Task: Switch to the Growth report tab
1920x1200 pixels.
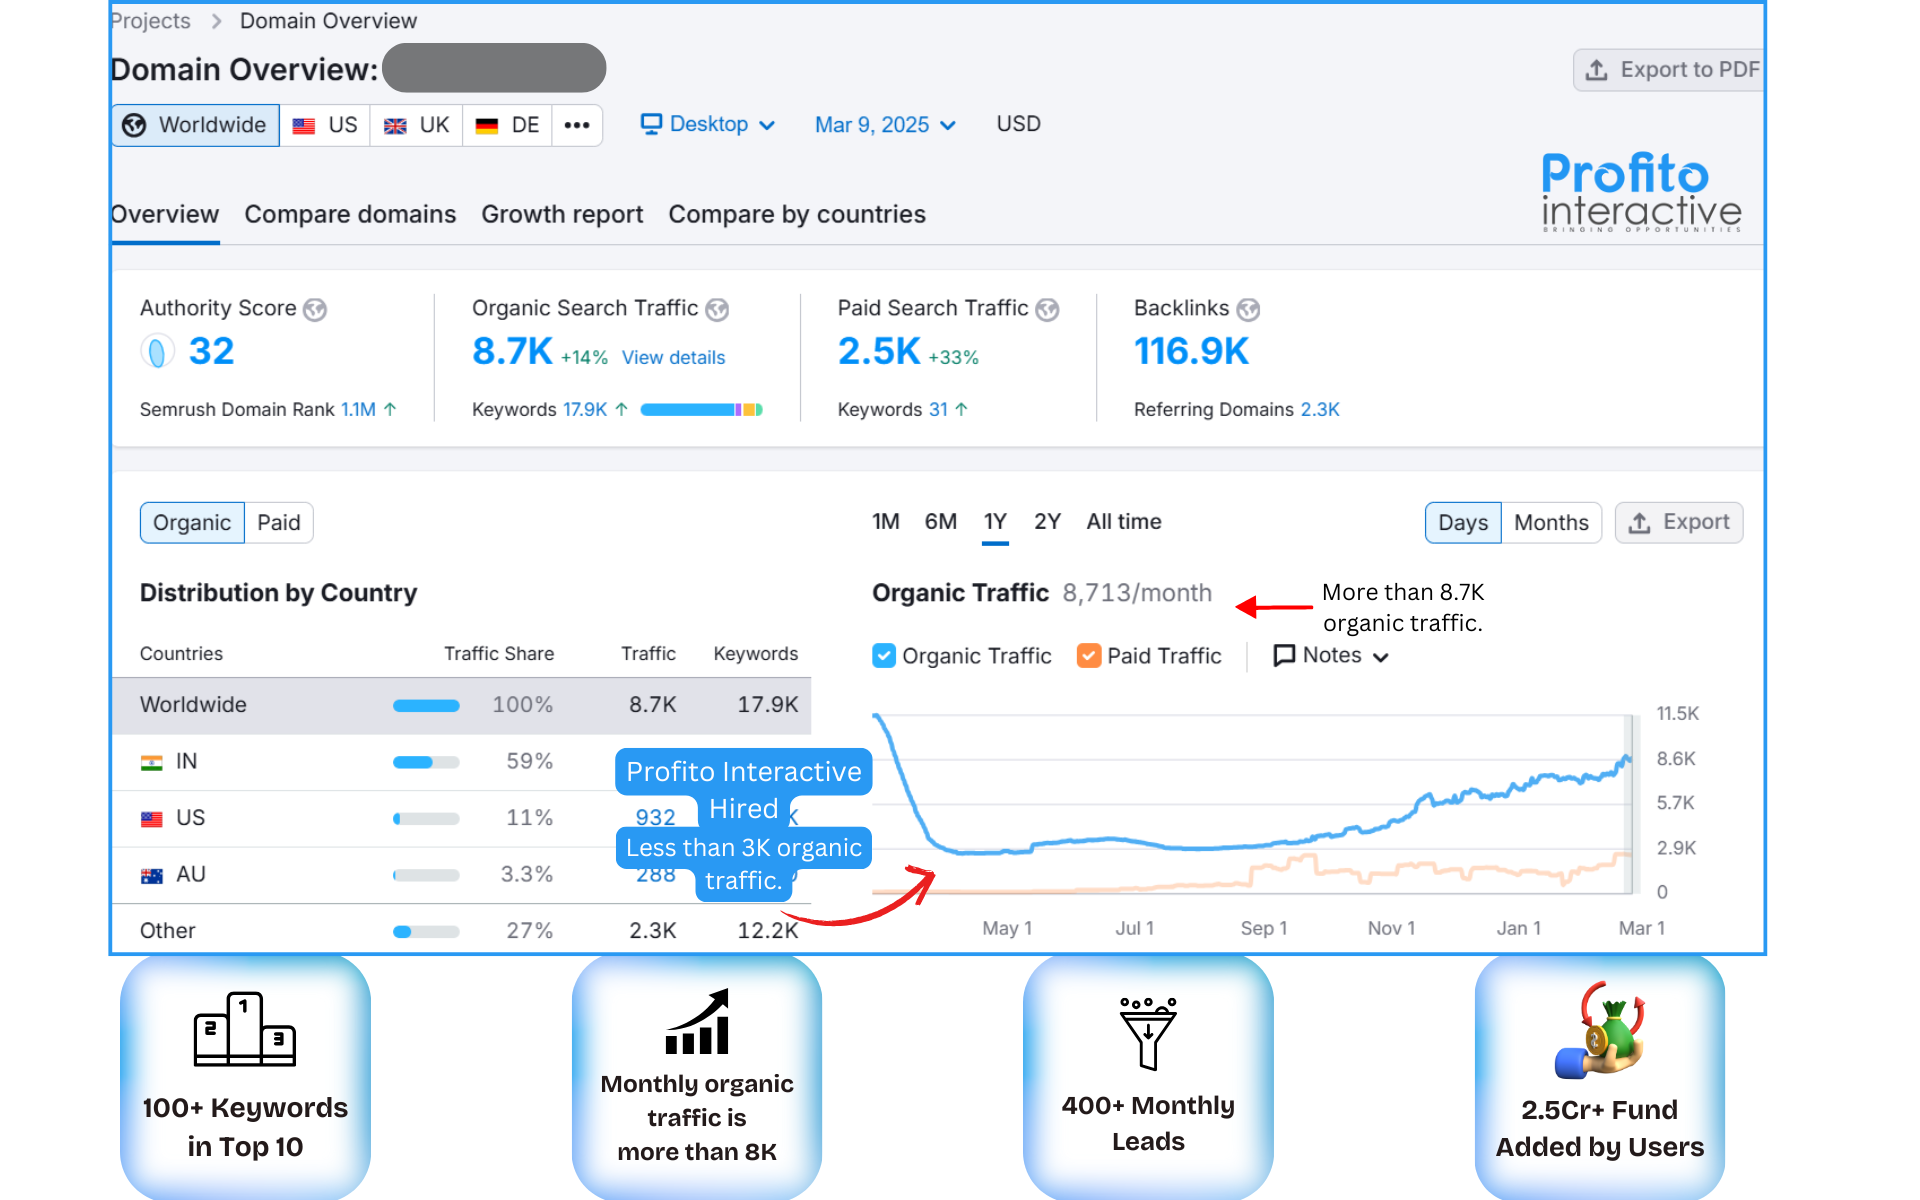Action: click(562, 214)
